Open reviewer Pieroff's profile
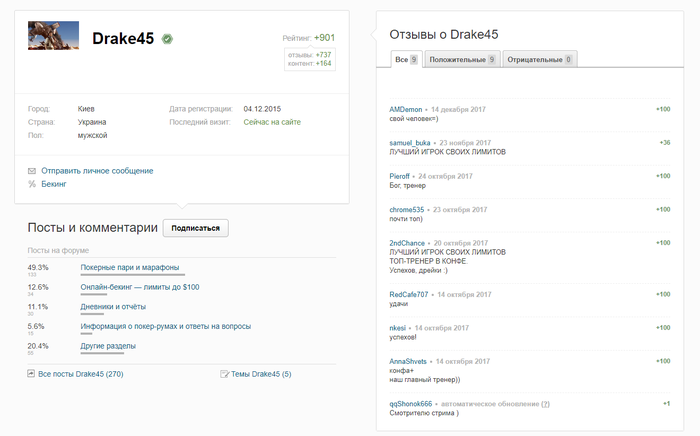The height and width of the screenshot is (436, 700). point(399,176)
